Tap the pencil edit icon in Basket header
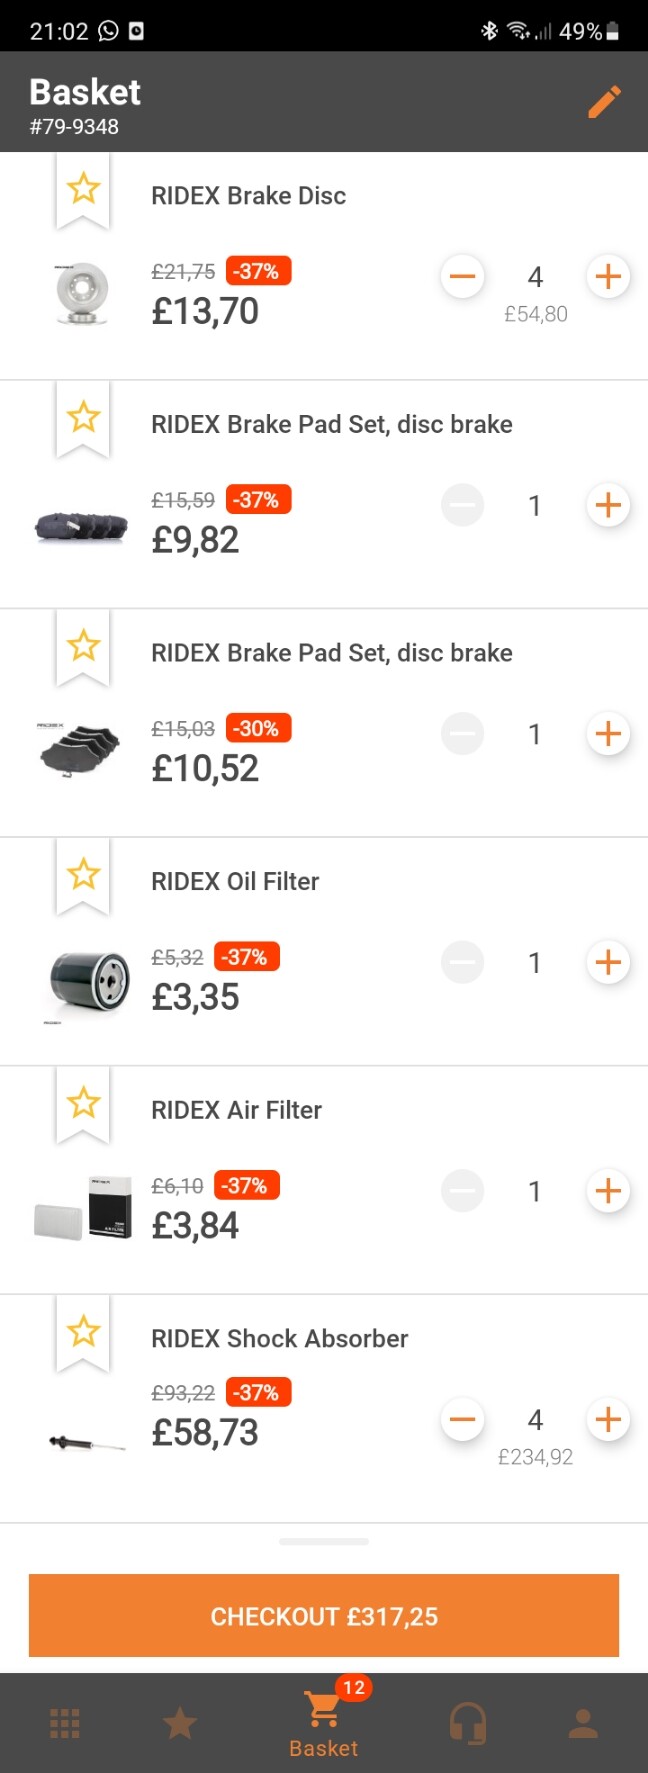This screenshot has width=648, height=1773. (x=604, y=101)
